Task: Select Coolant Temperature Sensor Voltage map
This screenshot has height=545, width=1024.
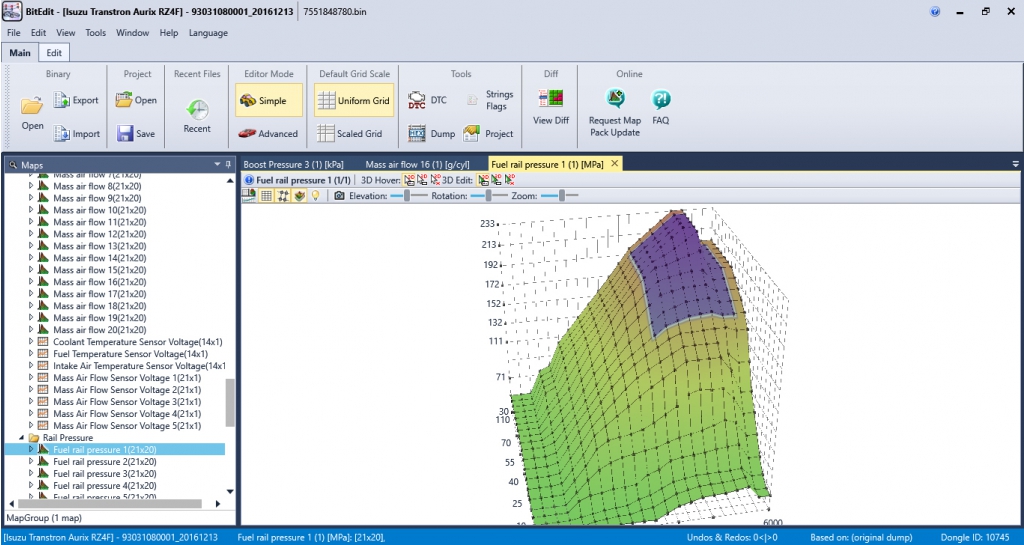Action: pyautogui.click(x=130, y=342)
